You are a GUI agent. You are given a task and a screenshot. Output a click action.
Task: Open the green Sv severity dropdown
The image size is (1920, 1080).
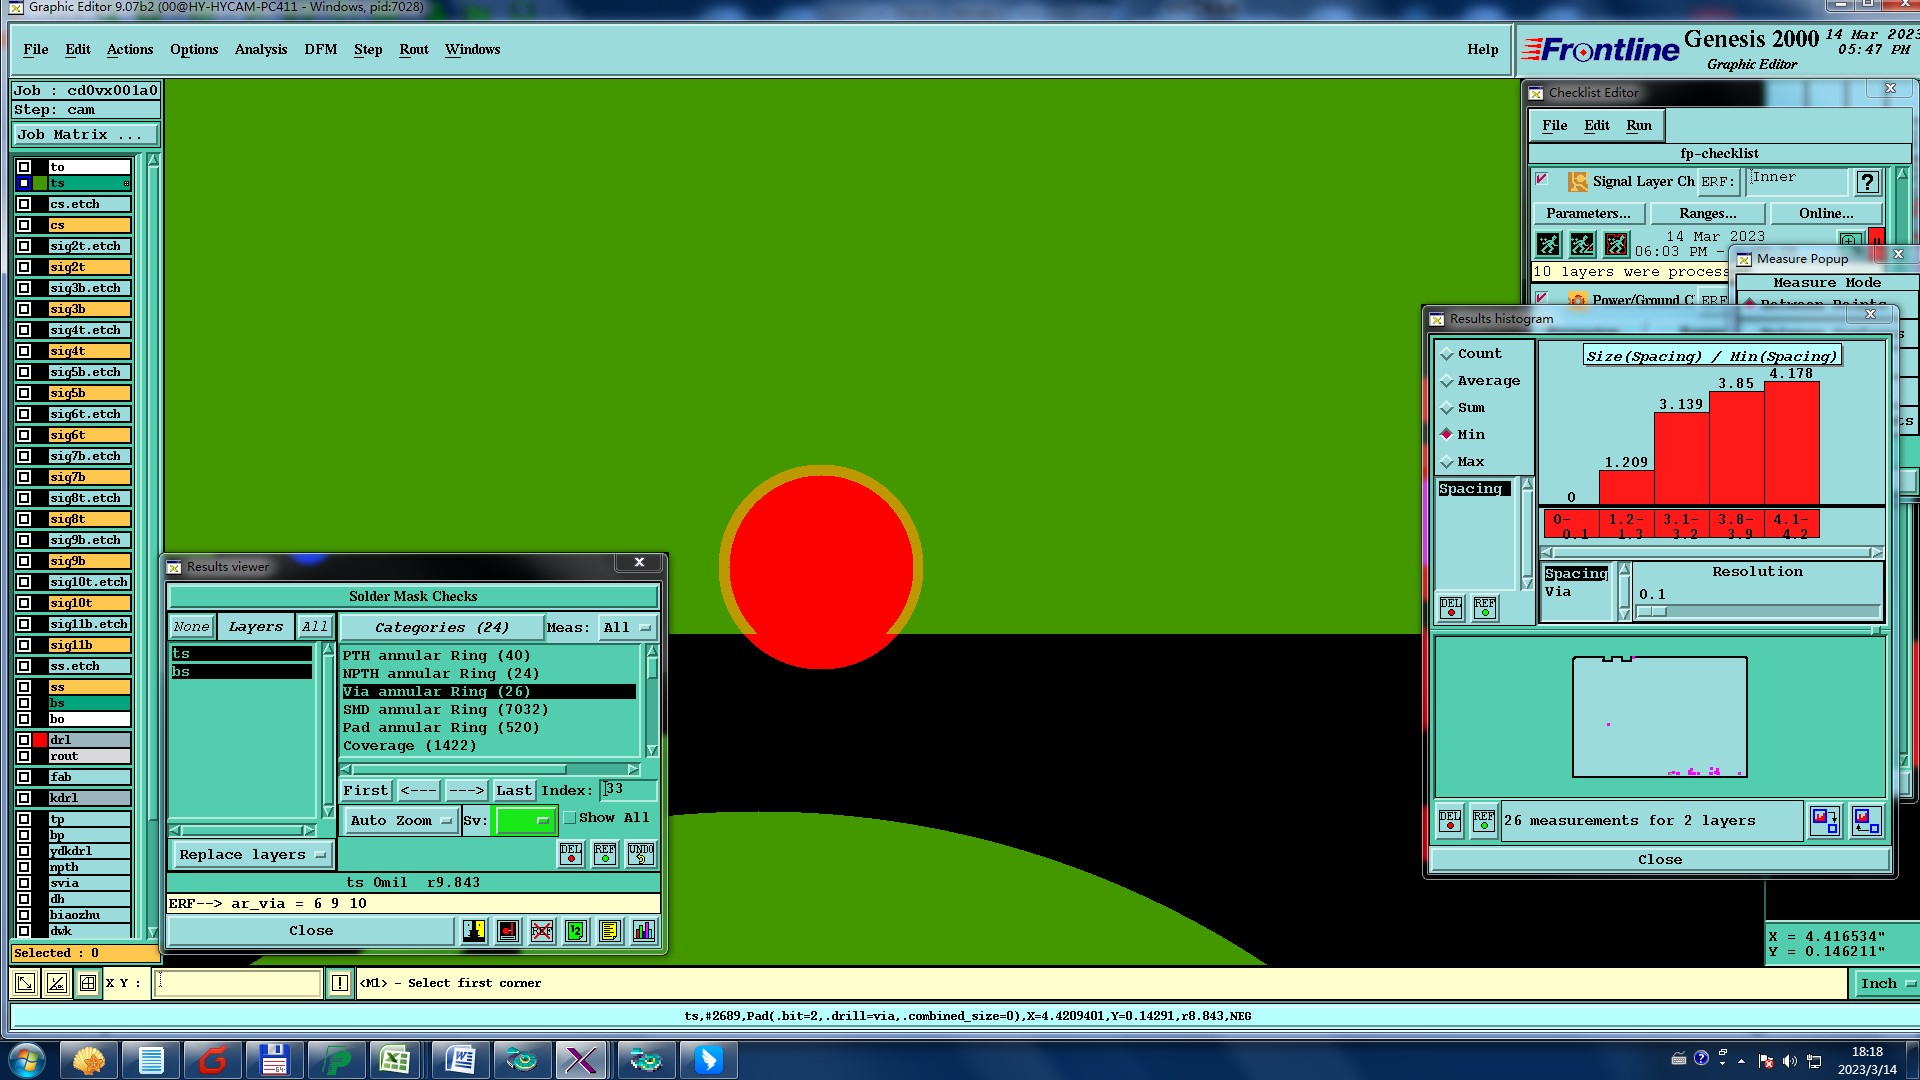click(526, 821)
